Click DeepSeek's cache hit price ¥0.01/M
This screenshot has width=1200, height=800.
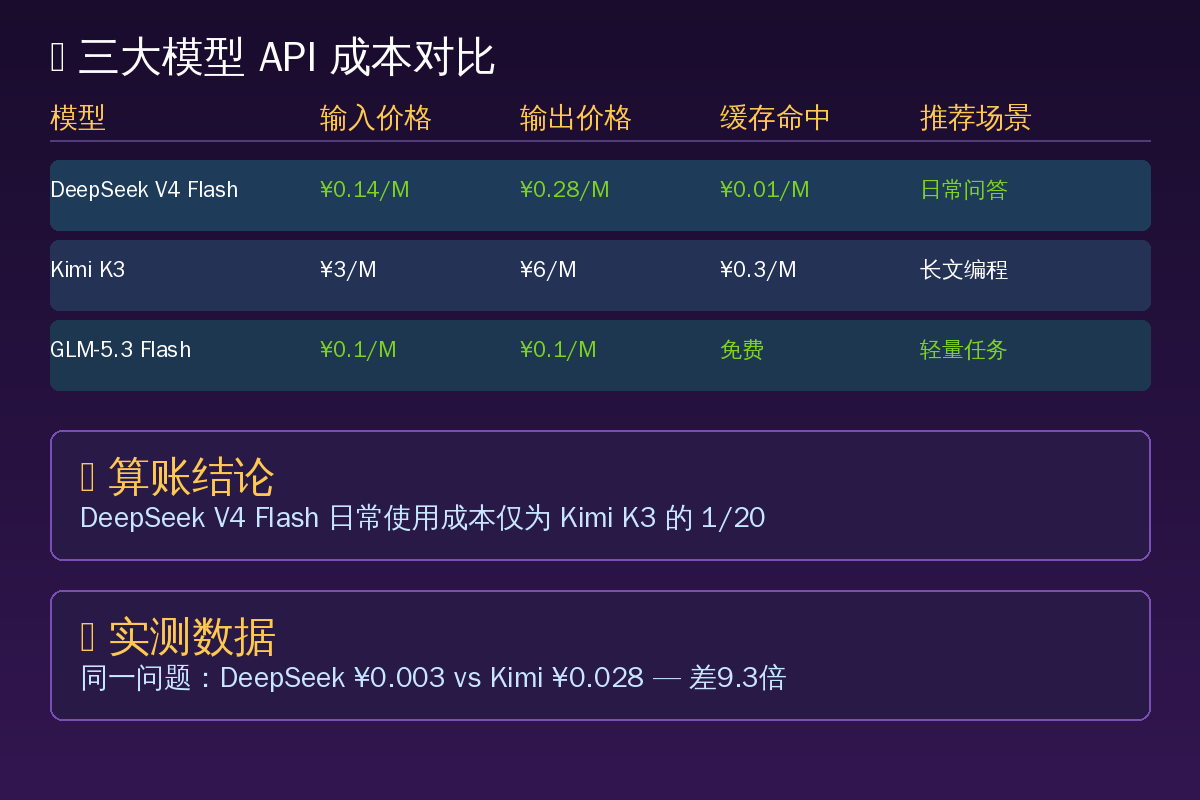point(765,190)
